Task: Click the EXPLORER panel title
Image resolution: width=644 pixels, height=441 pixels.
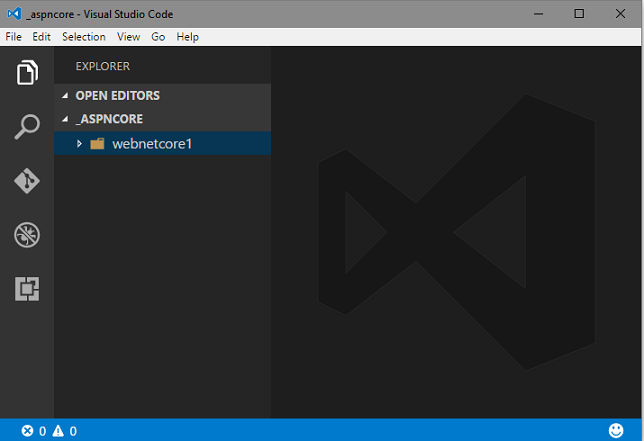Action: (103, 66)
